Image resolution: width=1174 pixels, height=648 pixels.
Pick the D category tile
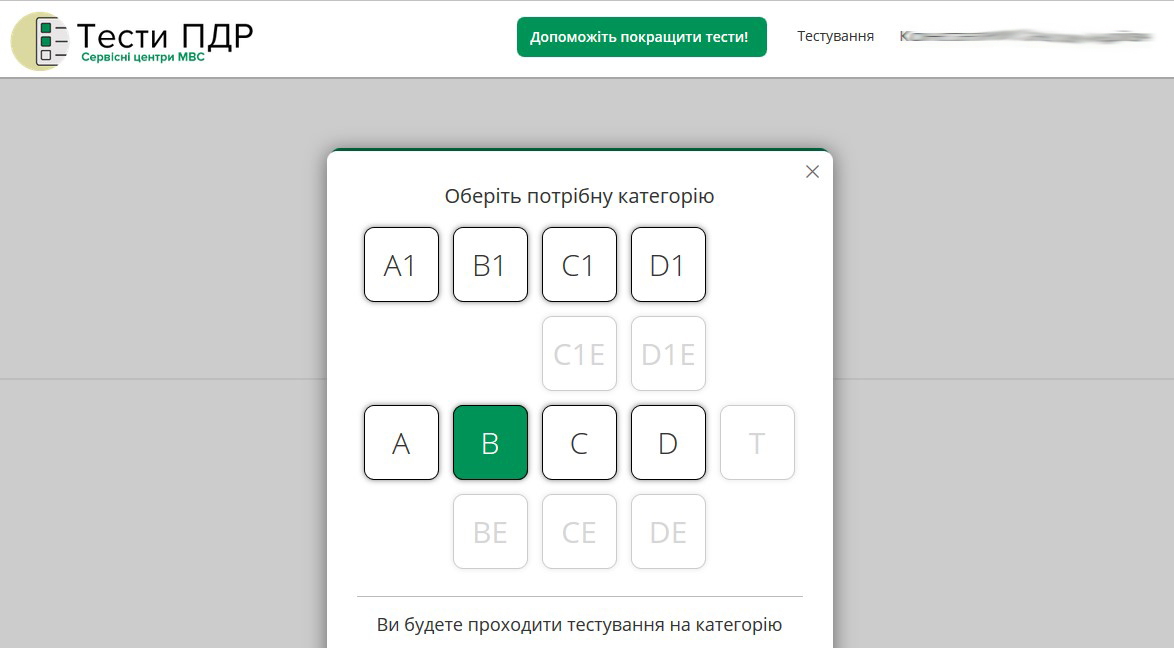pos(668,443)
